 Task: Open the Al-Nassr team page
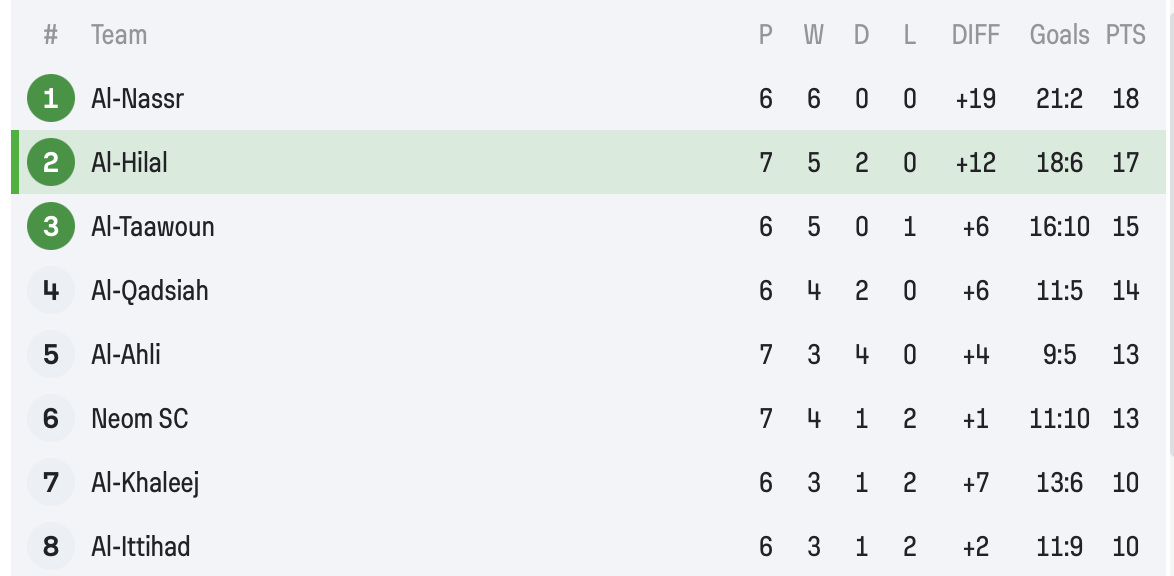coord(137,99)
